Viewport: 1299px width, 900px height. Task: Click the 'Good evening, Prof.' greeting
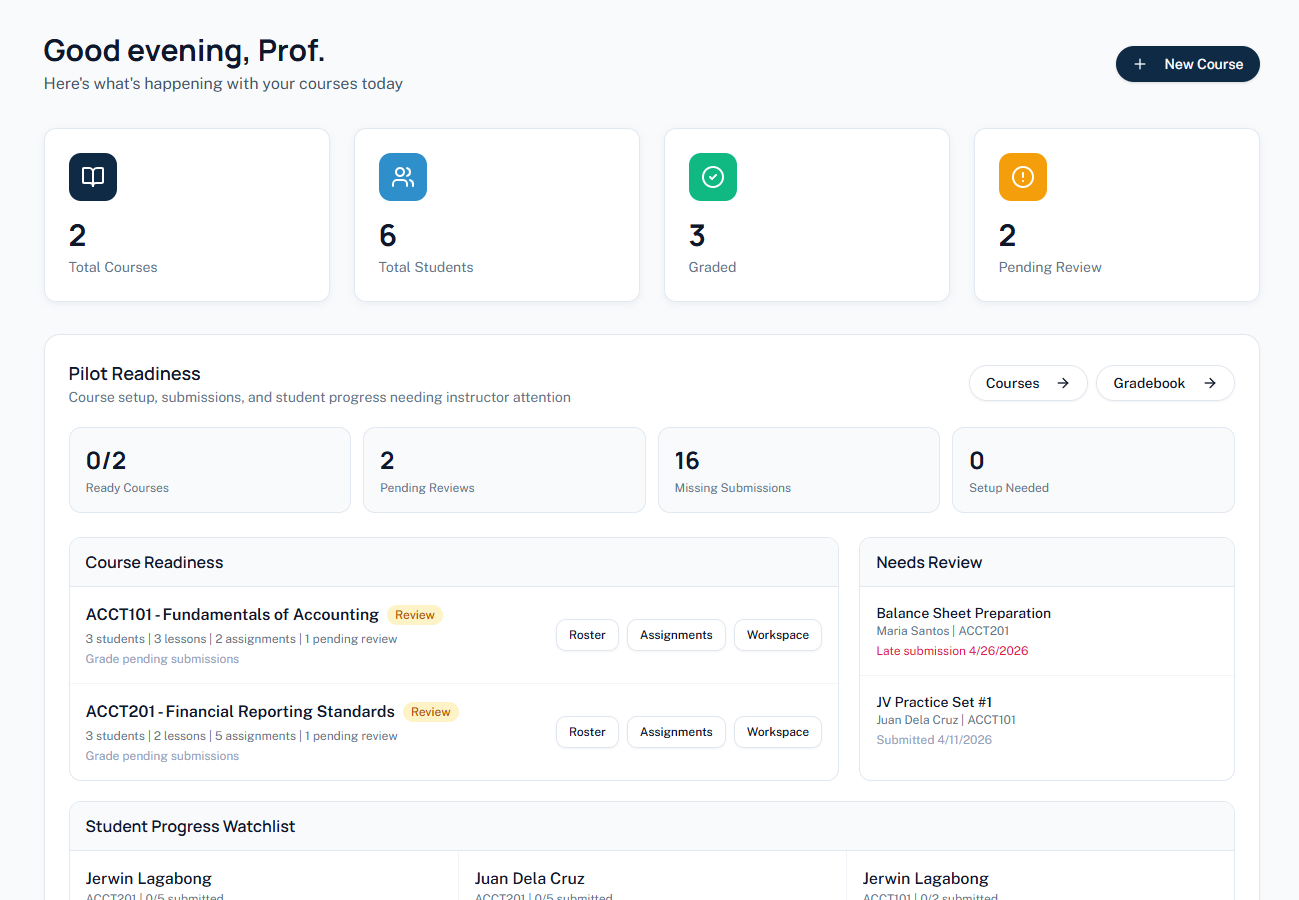(184, 51)
